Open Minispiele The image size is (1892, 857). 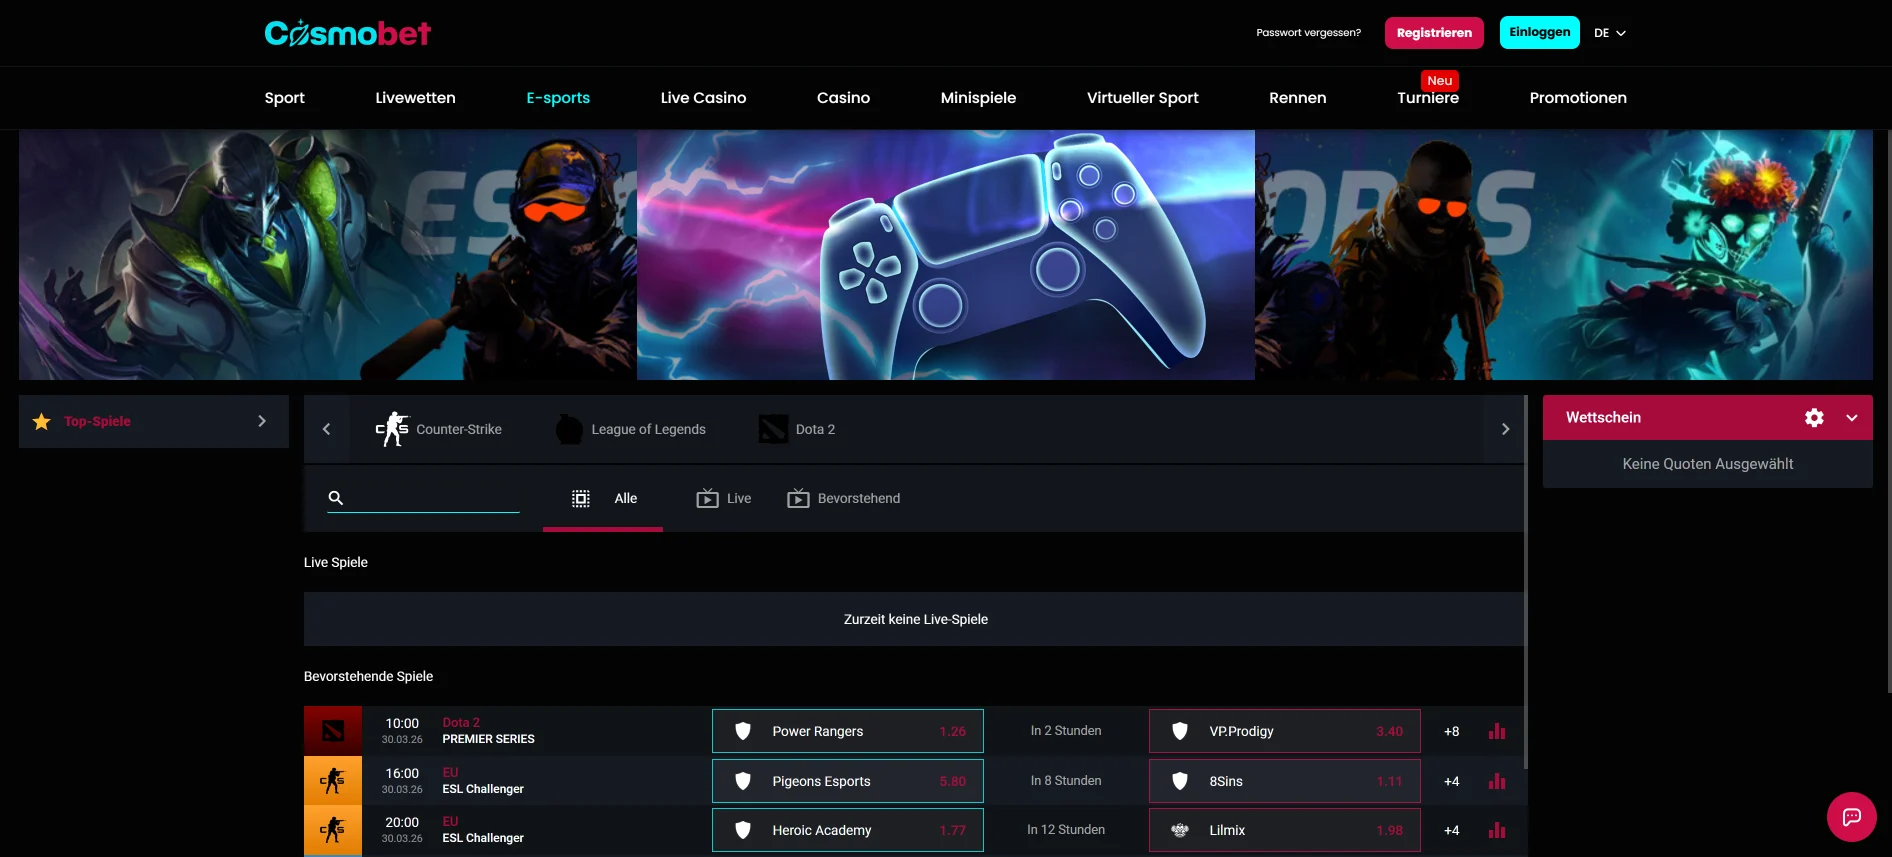coord(978,98)
